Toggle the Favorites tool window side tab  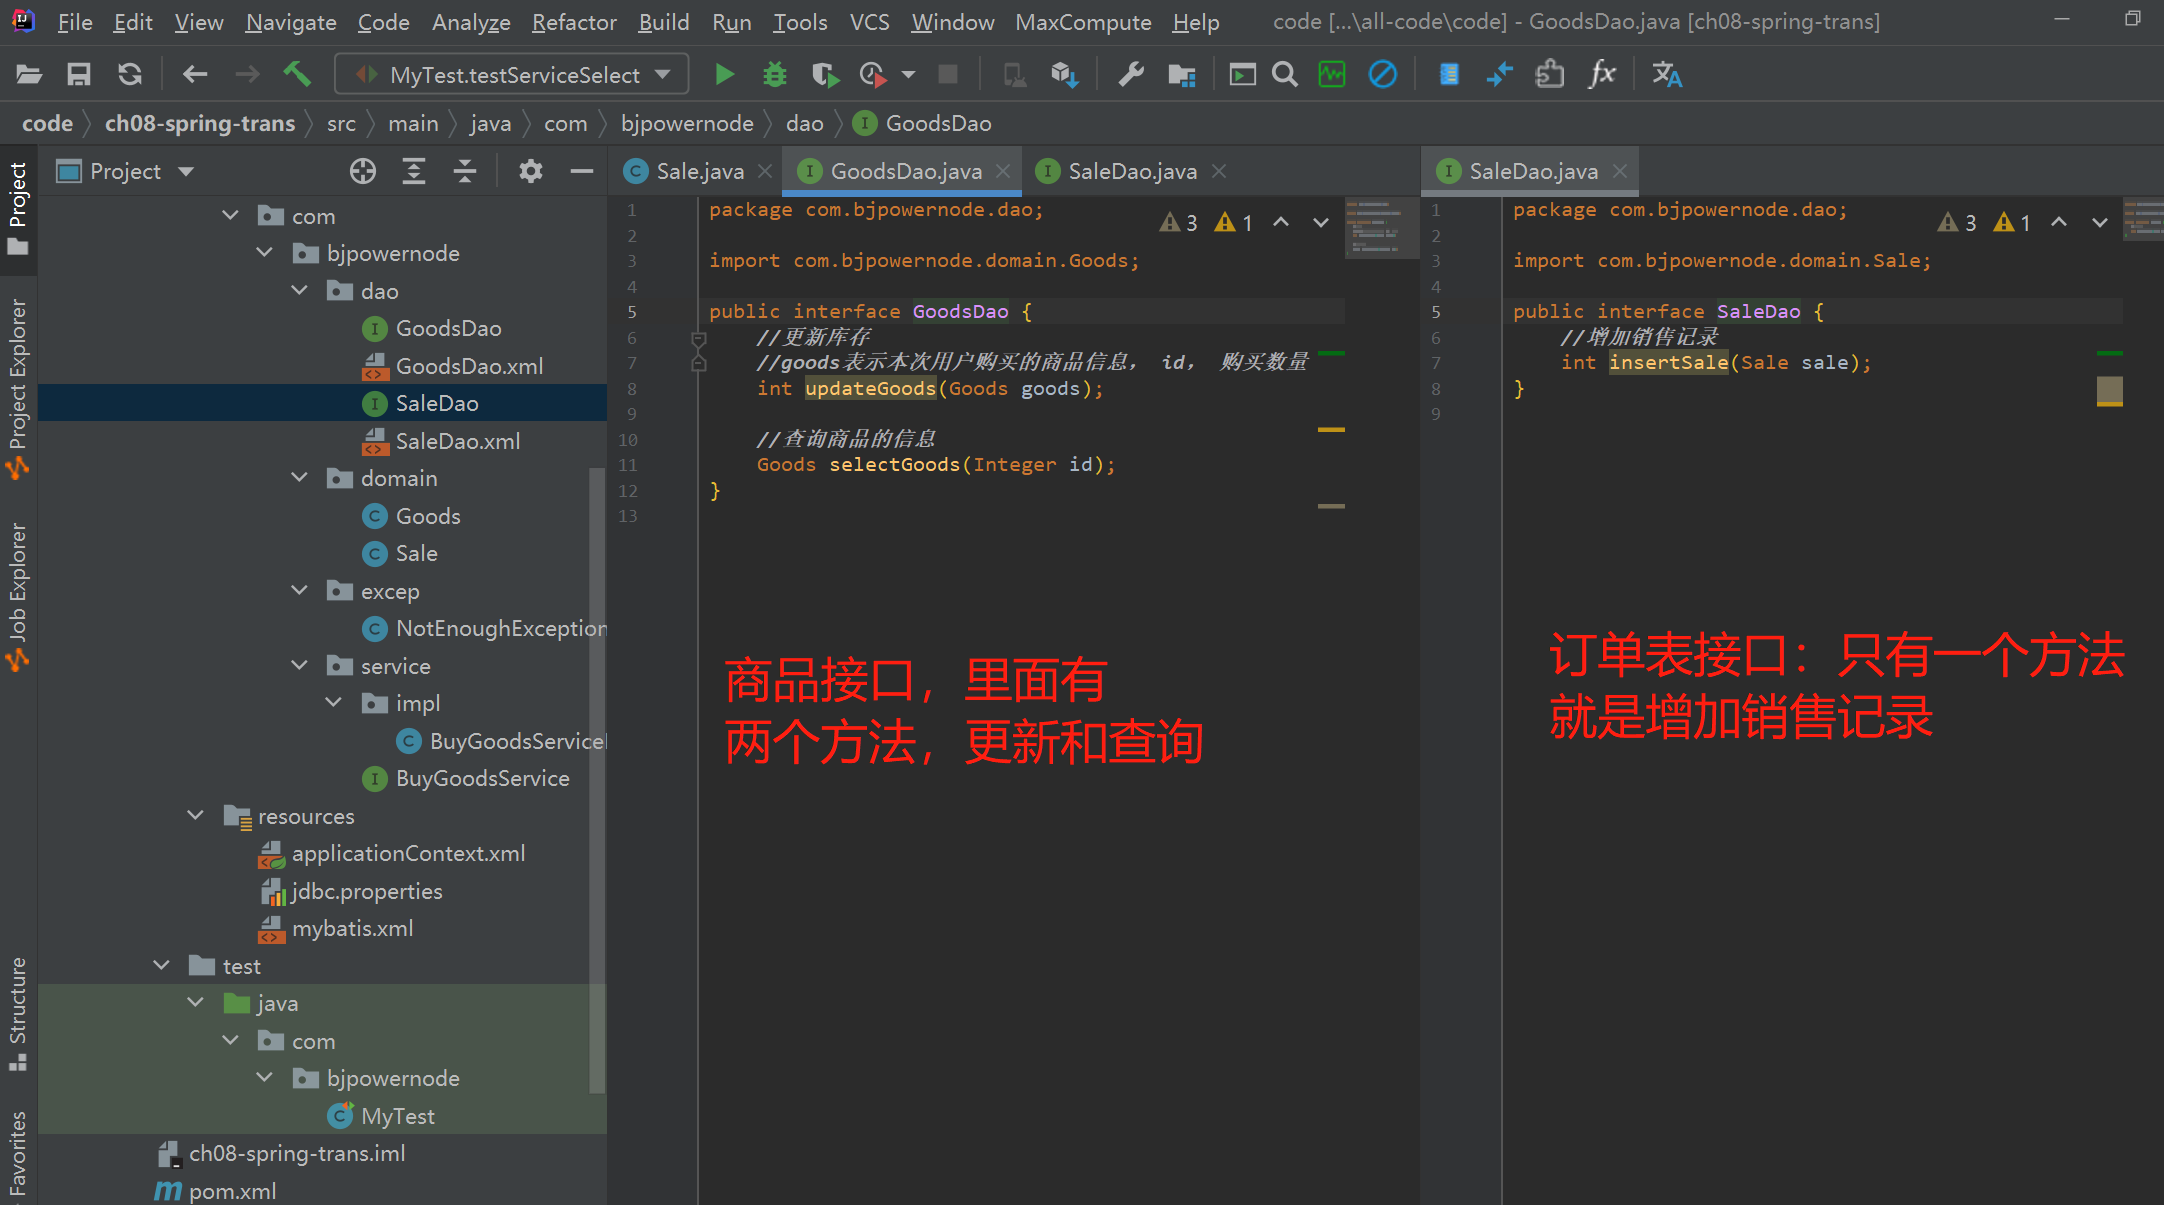[x=18, y=1155]
